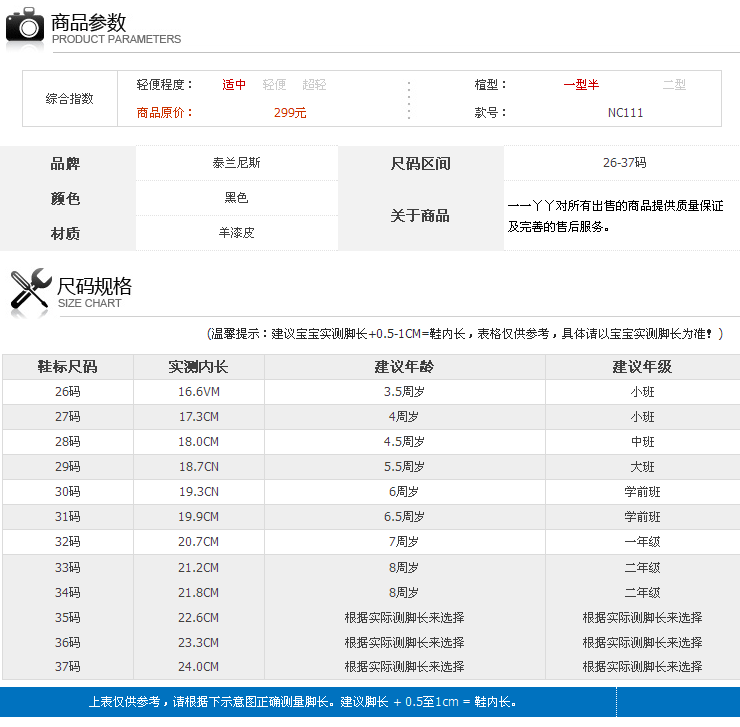The height and width of the screenshot is (727, 740).
Task: Click the 大班 grade cell
Action: [642, 467]
